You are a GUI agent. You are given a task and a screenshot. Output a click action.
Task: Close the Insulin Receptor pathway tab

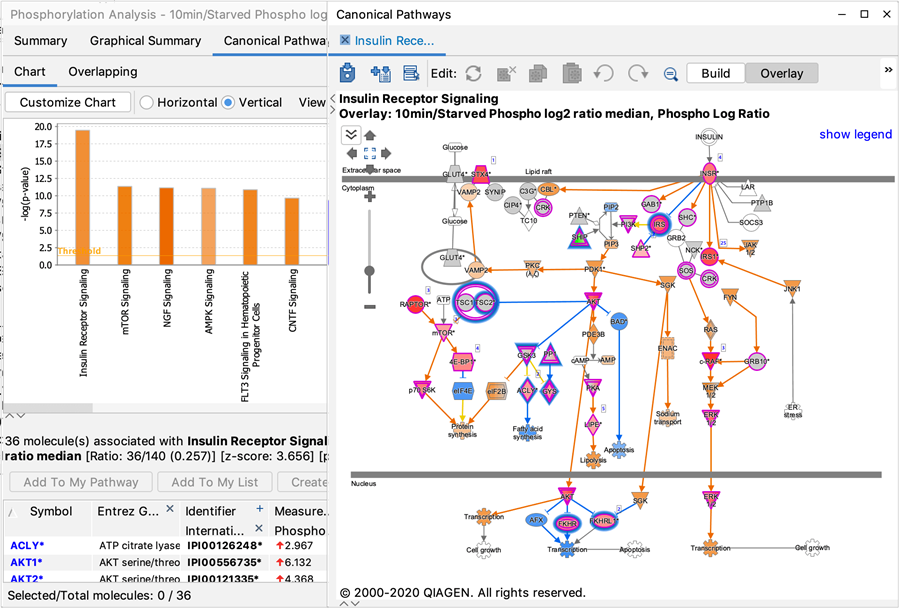pyautogui.click(x=346, y=40)
